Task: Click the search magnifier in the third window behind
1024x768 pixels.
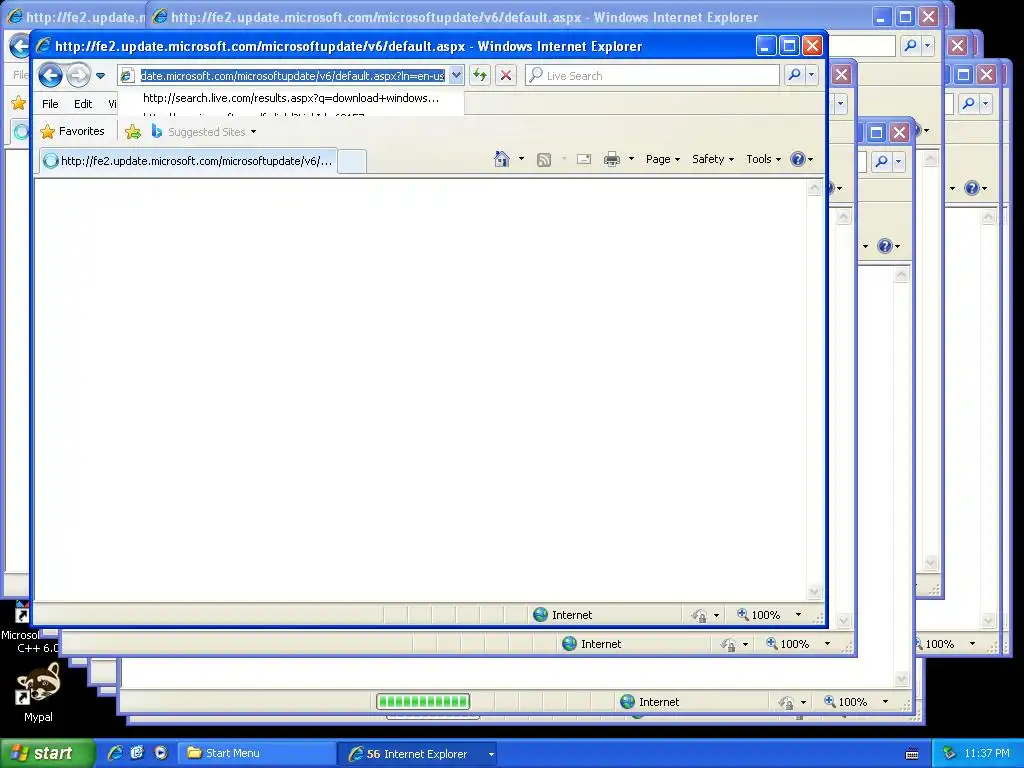Action: 882,161
